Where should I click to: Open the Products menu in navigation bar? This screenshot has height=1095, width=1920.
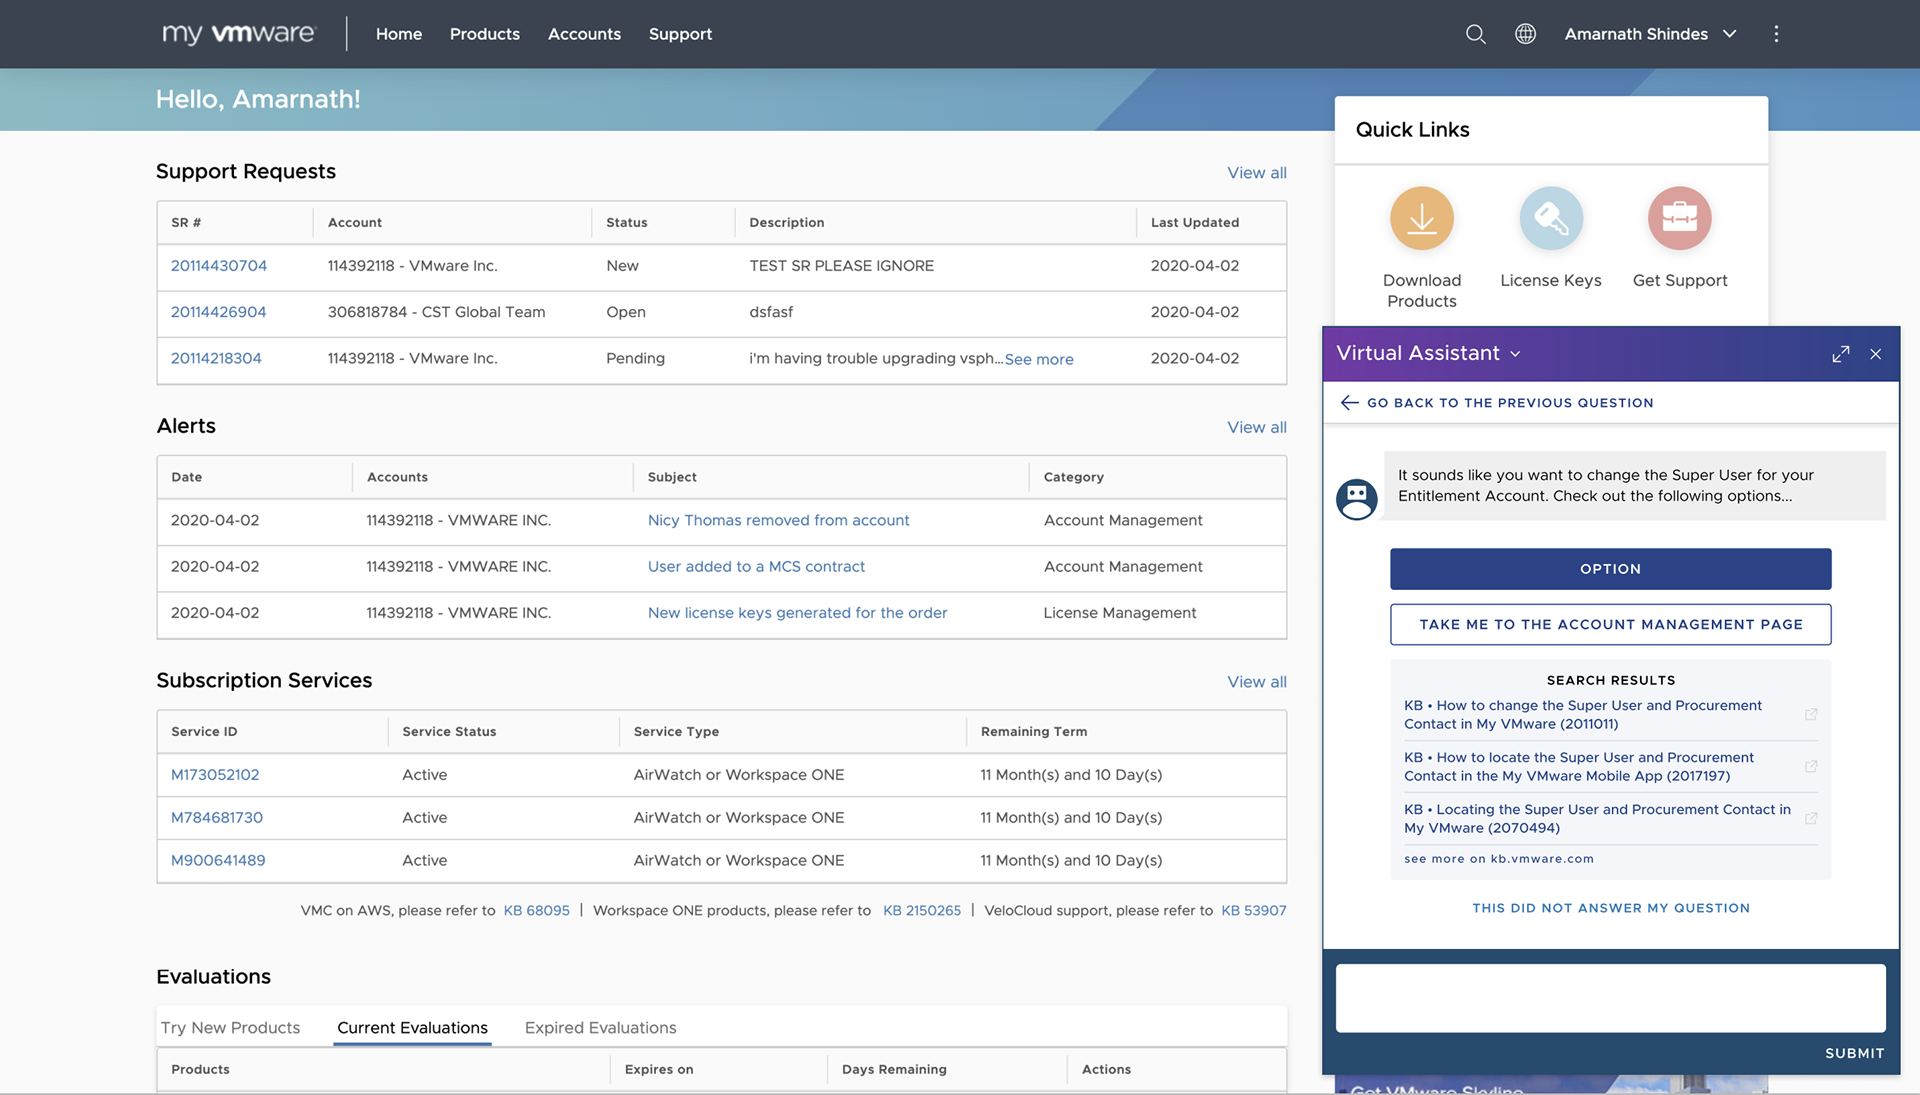pyautogui.click(x=484, y=34)
